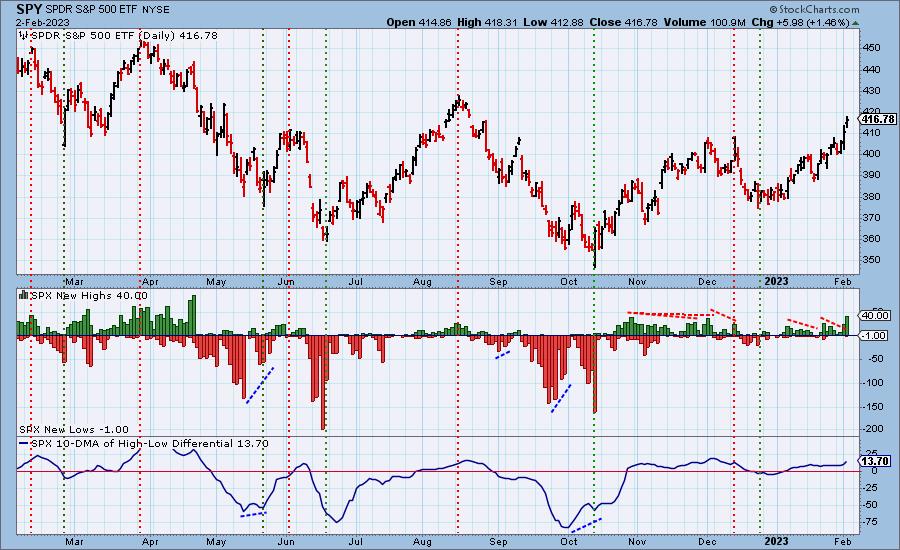The image size is (900, 550).
Task: Click the Aug label on the bottom date axis
Action: (x=422, y=541)
